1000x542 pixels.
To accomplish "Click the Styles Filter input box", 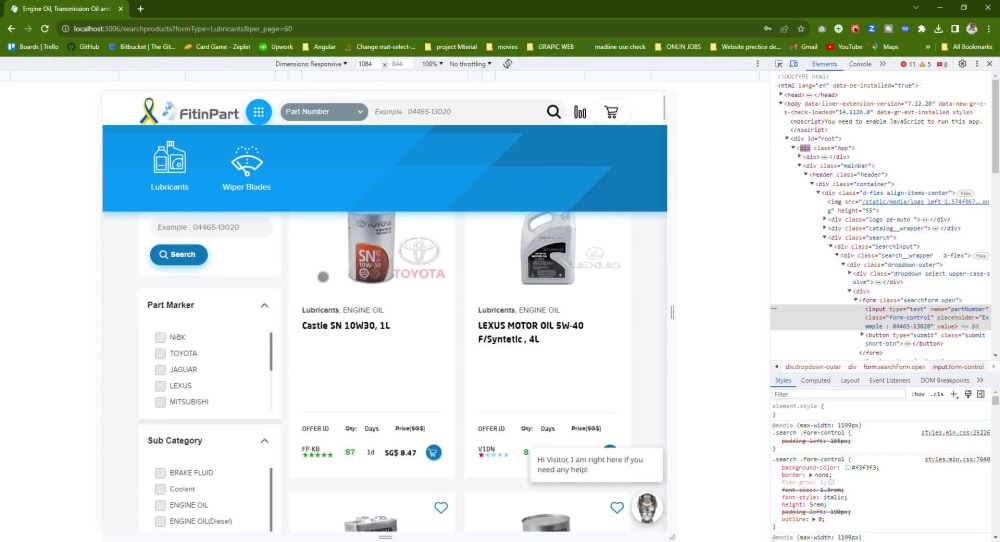I will click(838, 394).
